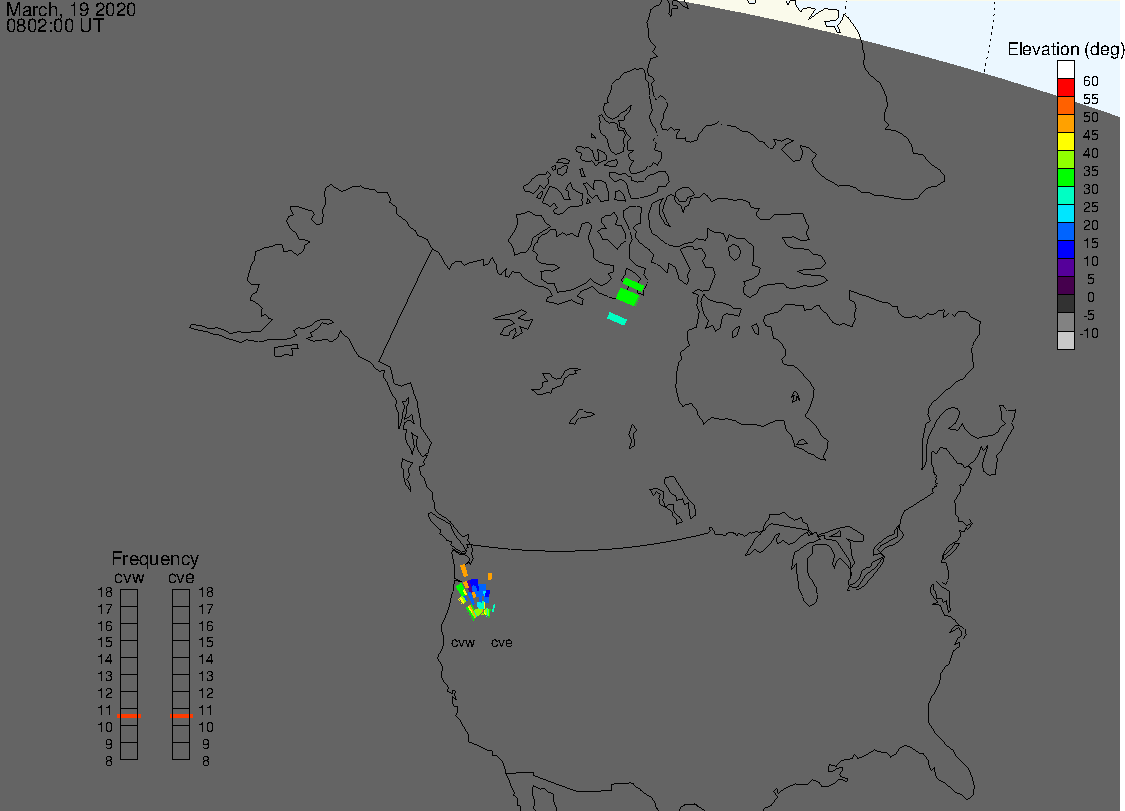Click the pure blue swatch between 15 and 10
The image size is (1125, 811).
tap(1065, 250)
